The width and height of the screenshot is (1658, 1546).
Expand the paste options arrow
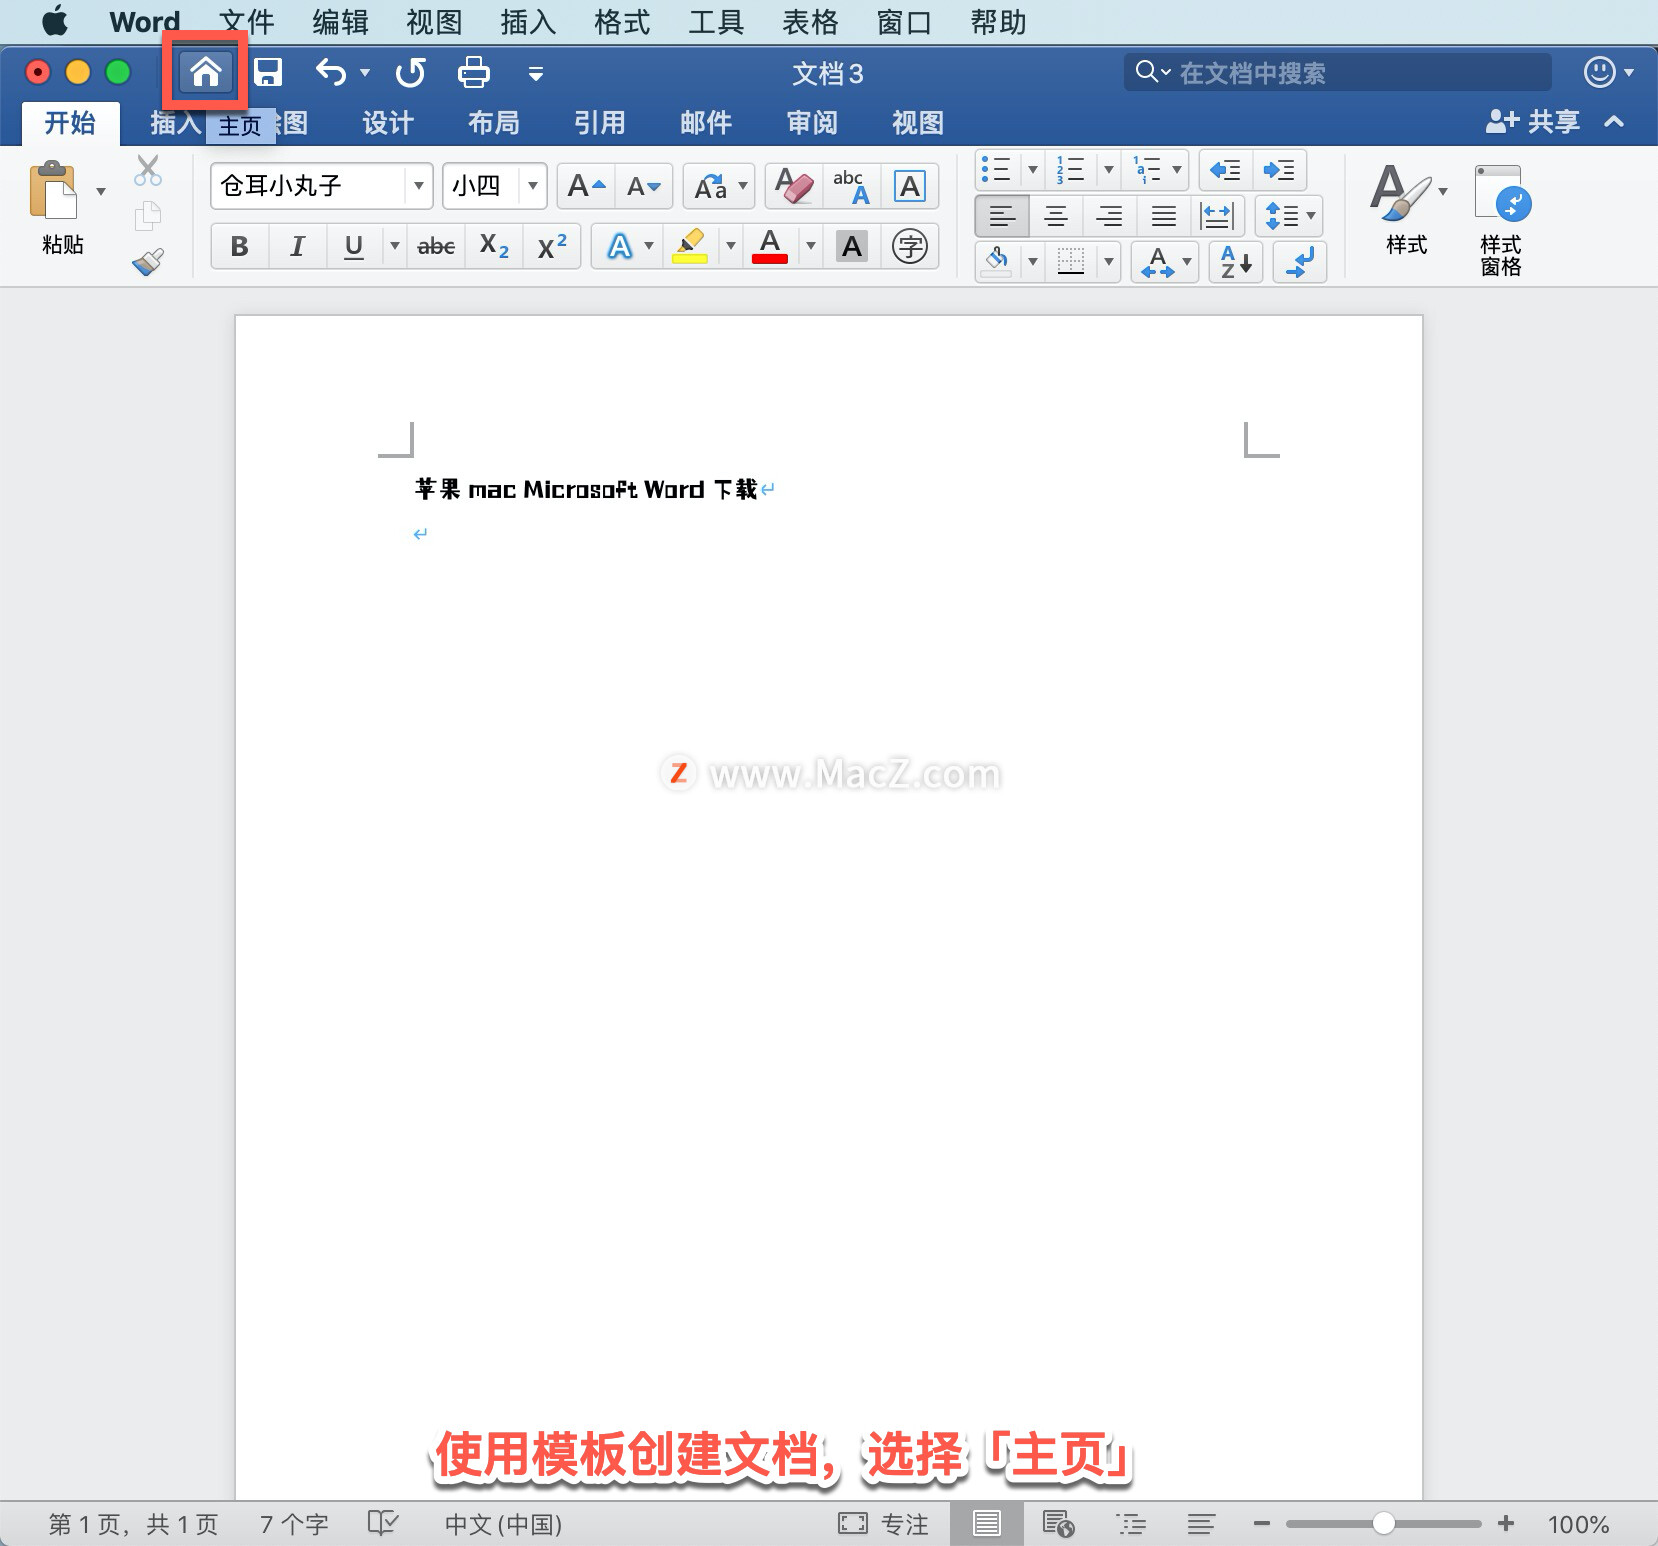(x=101, y=191)
